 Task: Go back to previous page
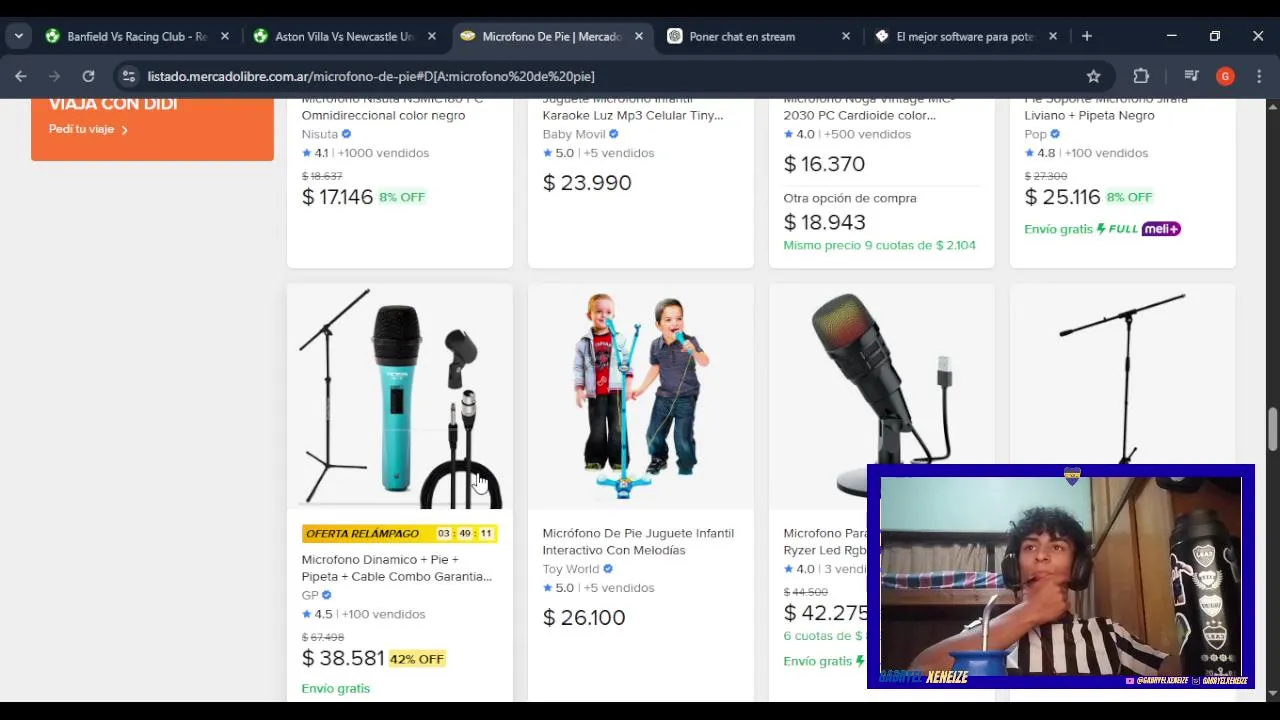[x=21, y=76]
